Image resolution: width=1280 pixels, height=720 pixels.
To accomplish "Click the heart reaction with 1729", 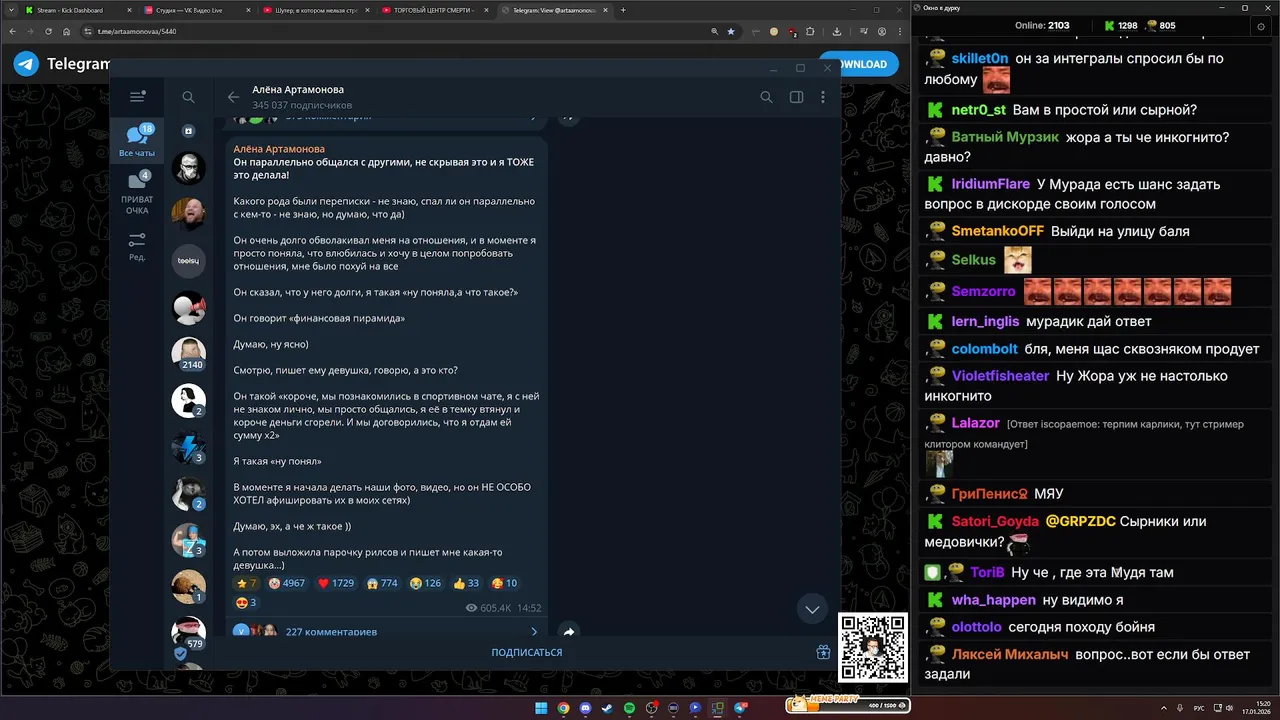I will click(x=335, y=583).
